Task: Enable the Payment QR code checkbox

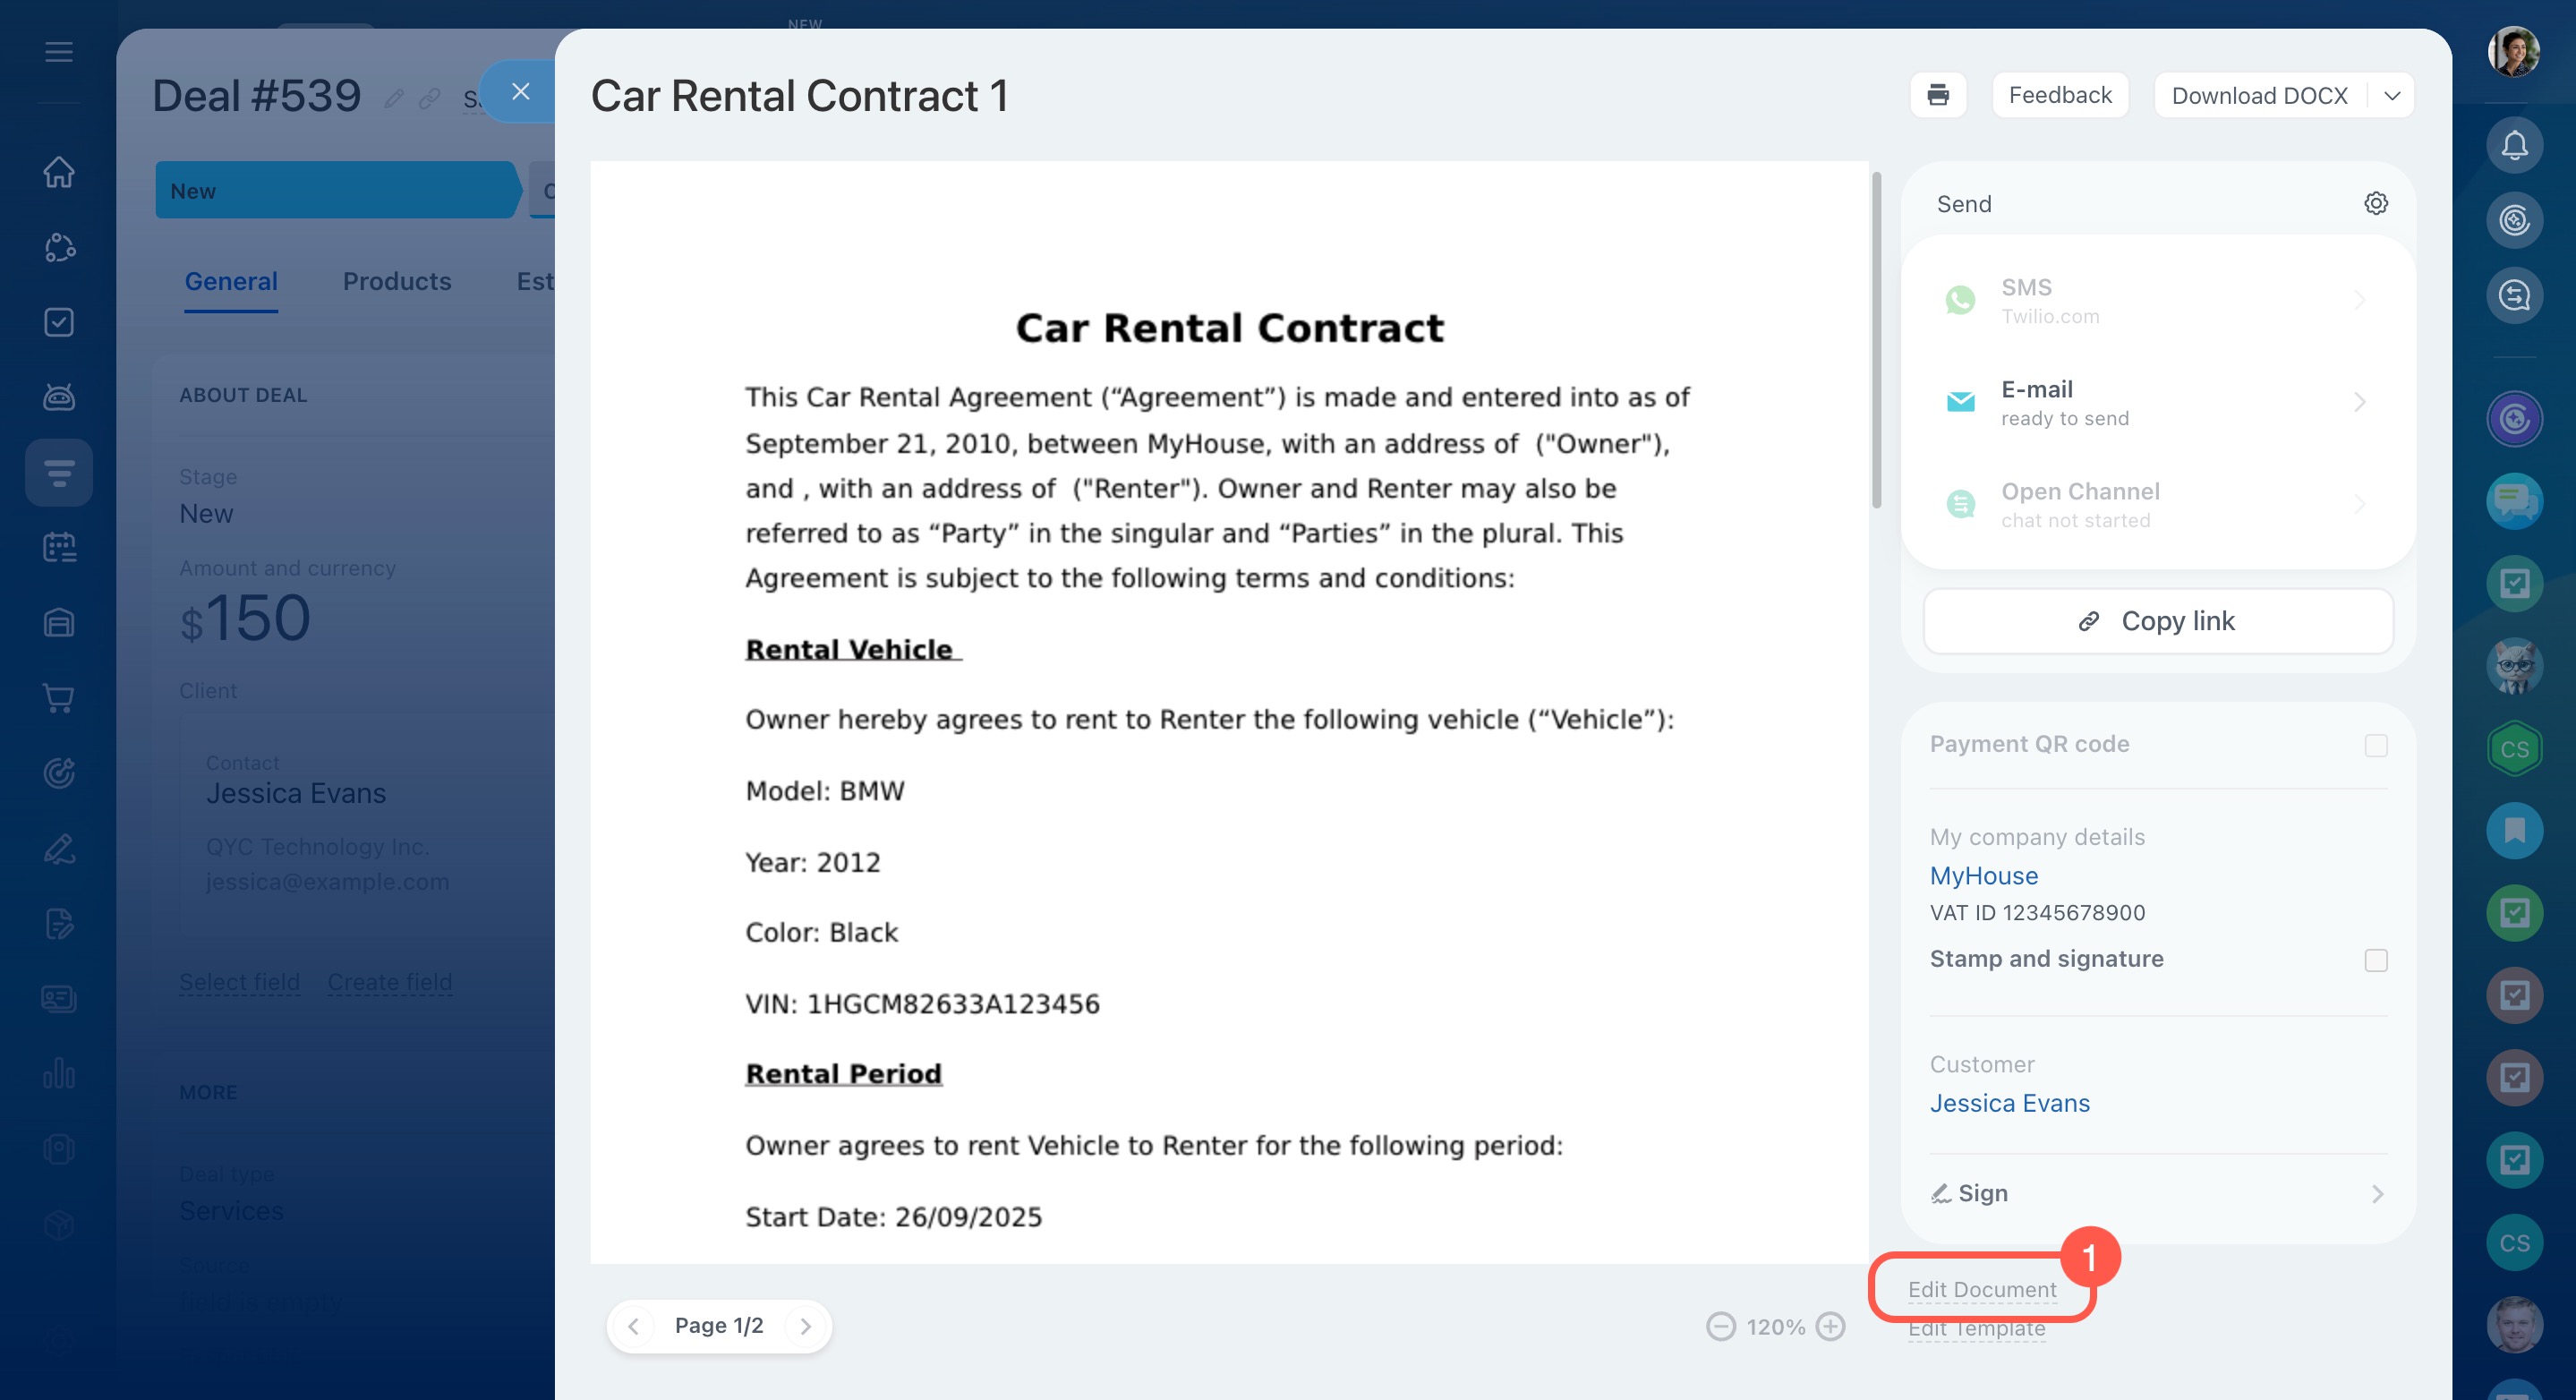Action: pos(2375,745)
